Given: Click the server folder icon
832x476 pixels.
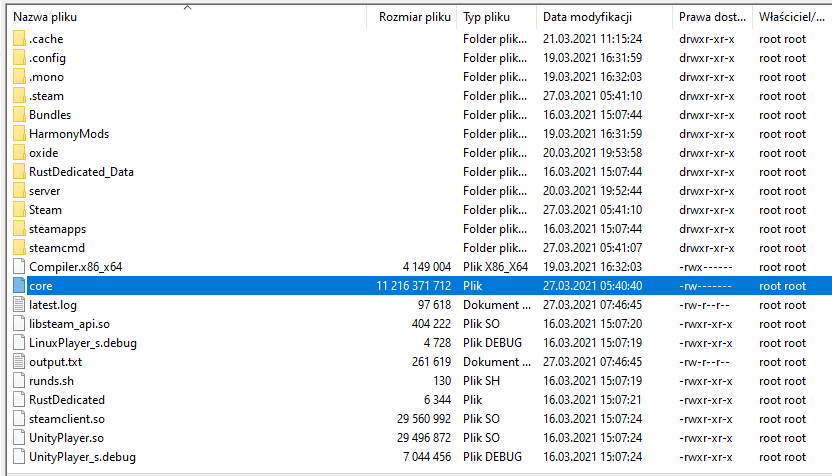Looking at the screenshot, I should pyautogui.click(x=19, y=191).
